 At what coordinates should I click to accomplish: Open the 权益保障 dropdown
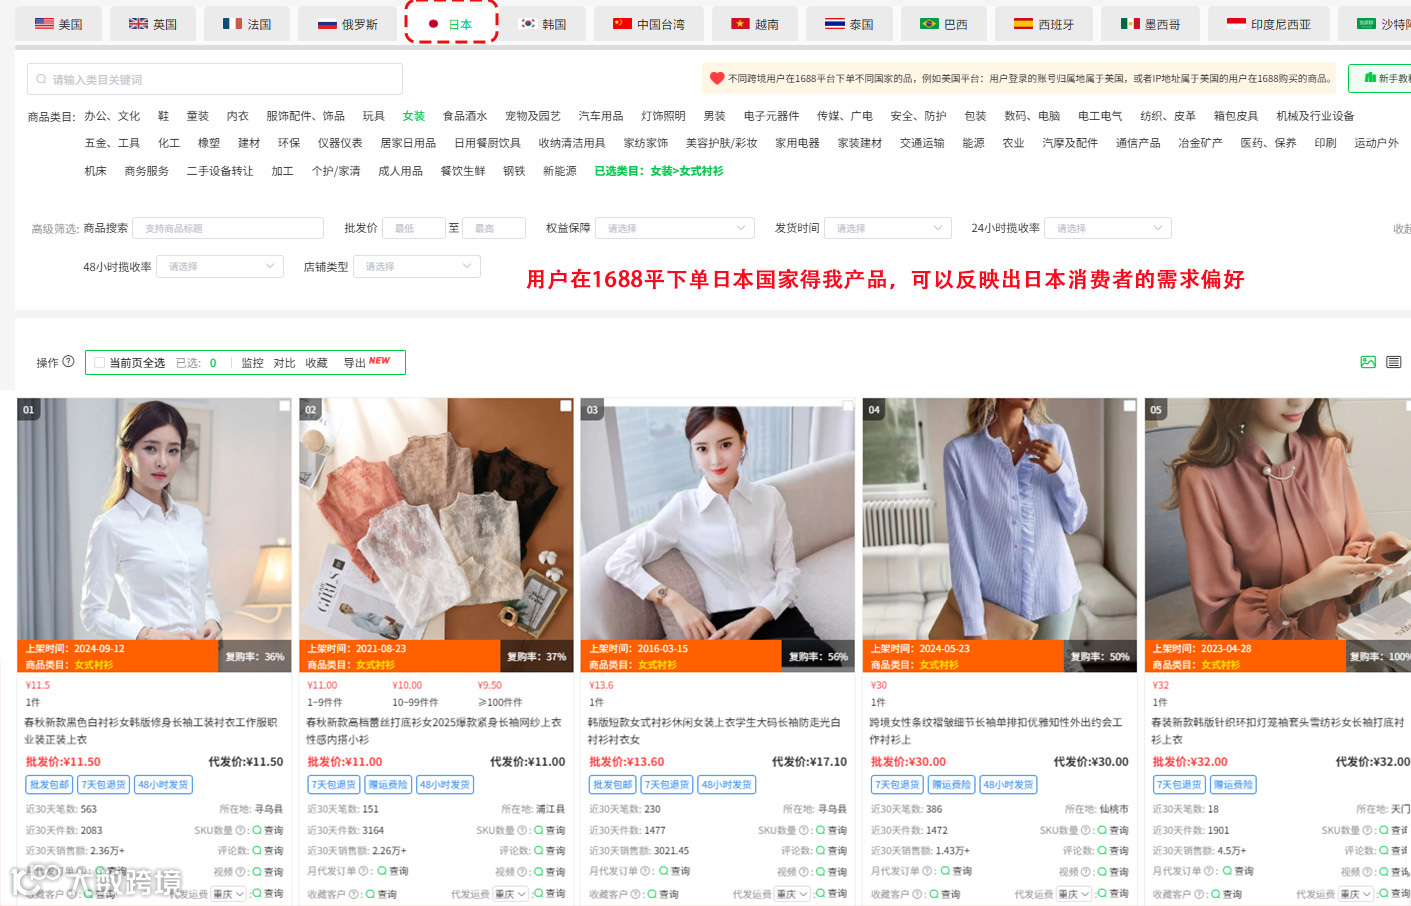coord(675,228)
